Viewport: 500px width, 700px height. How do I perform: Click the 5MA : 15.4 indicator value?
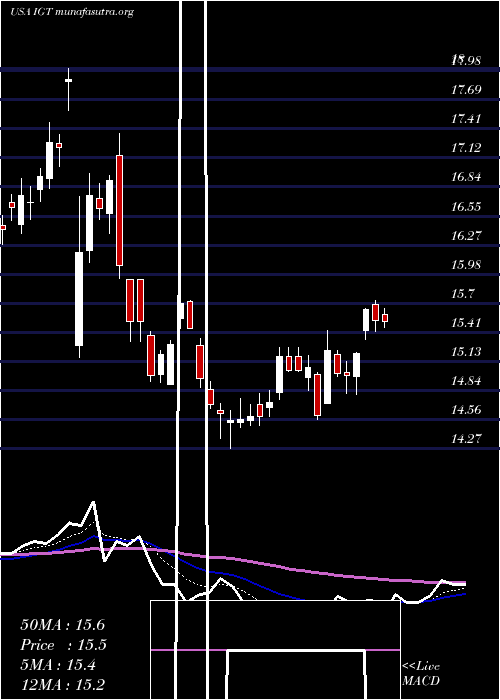(58, 665)
